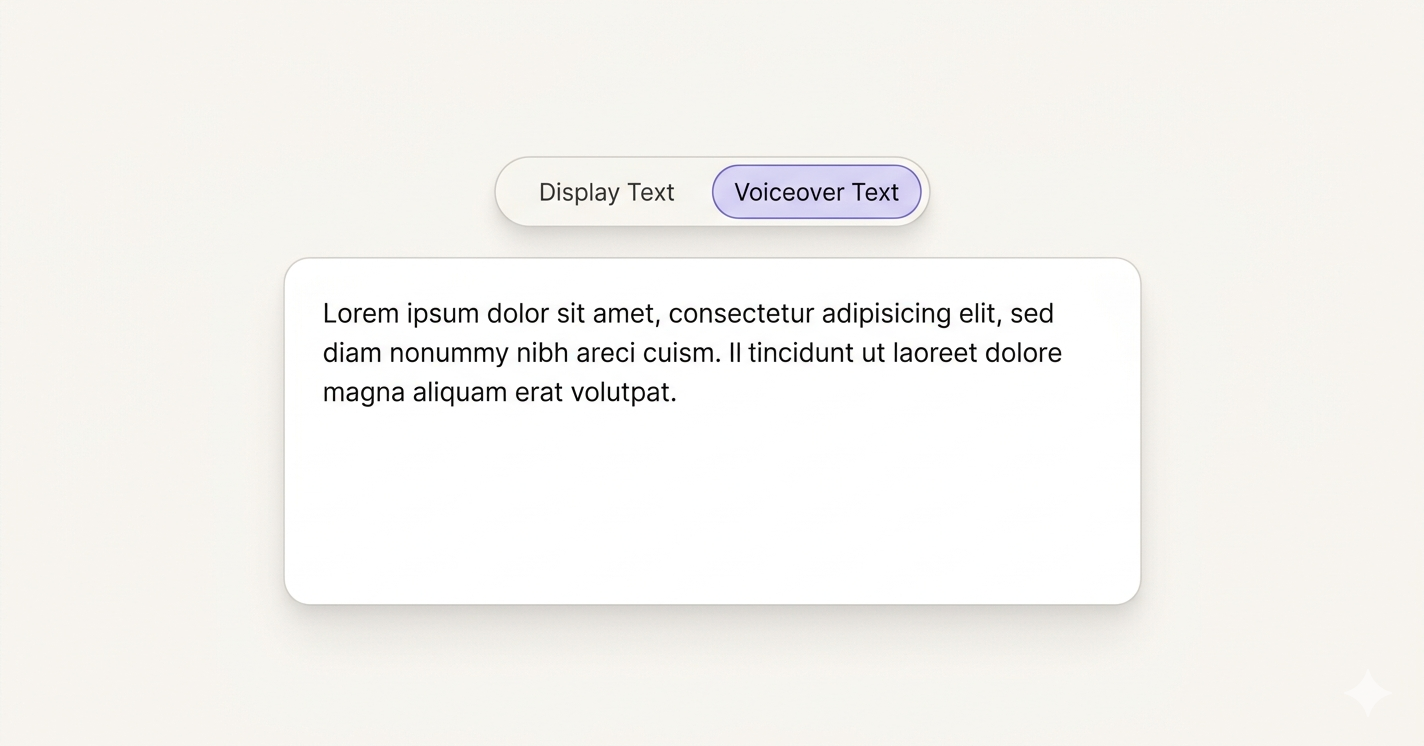
Task: Click the word "erat" in the last line
Action: pyautogui.click(x=539, y=393)
